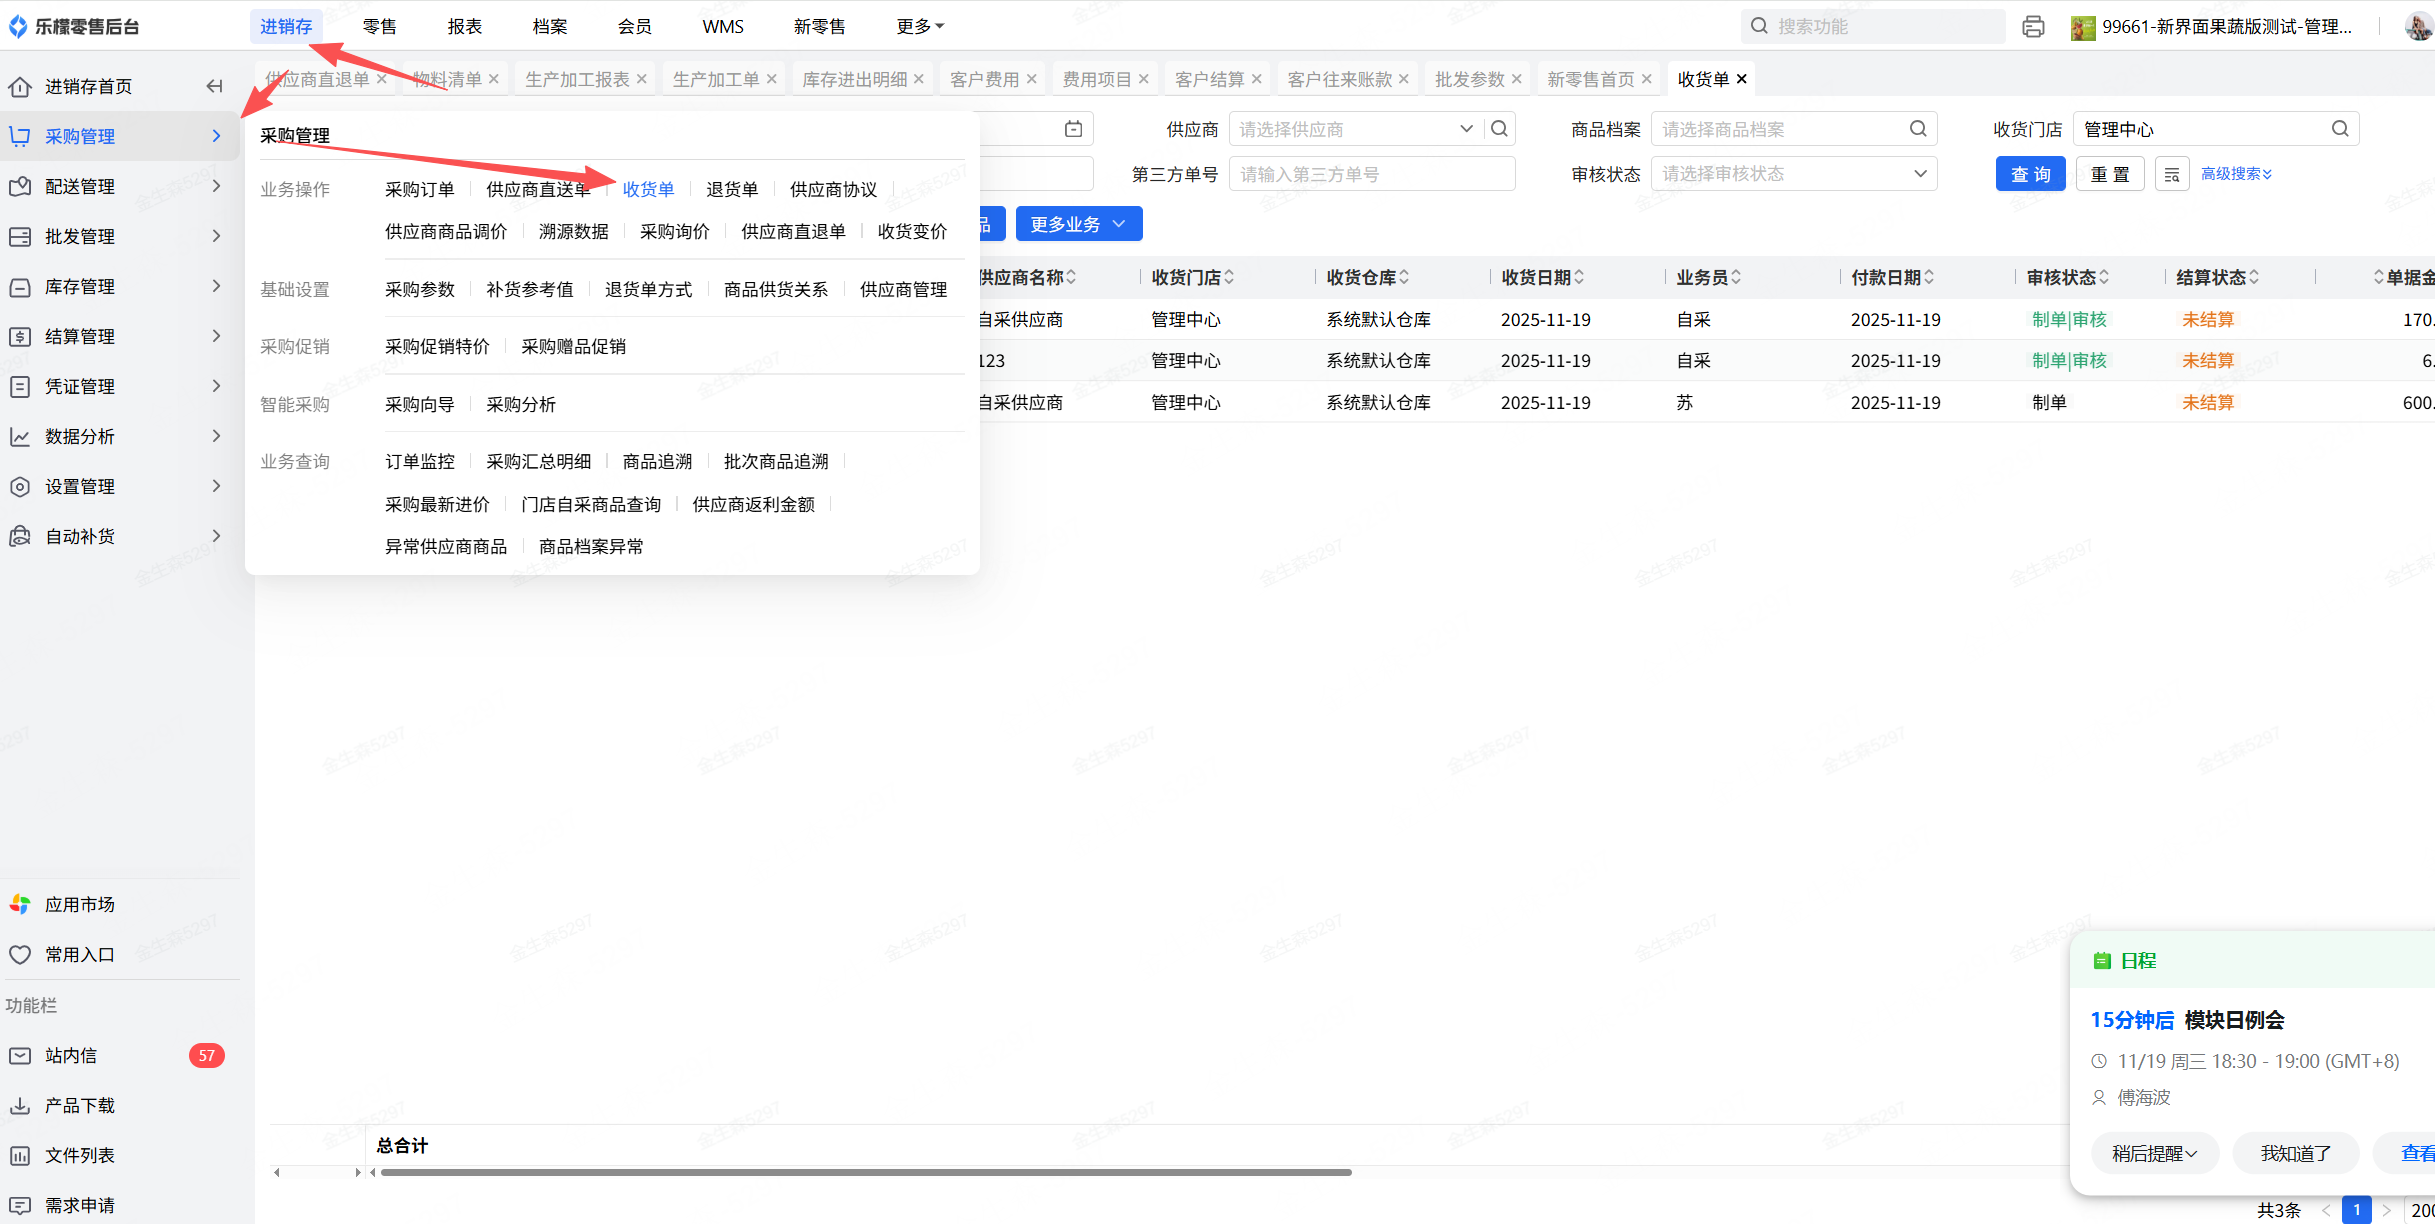The height and width of the screenshot is (1224, 2435).
Task: Open 产品下载 download icon
Action: tap(20, 1106)
